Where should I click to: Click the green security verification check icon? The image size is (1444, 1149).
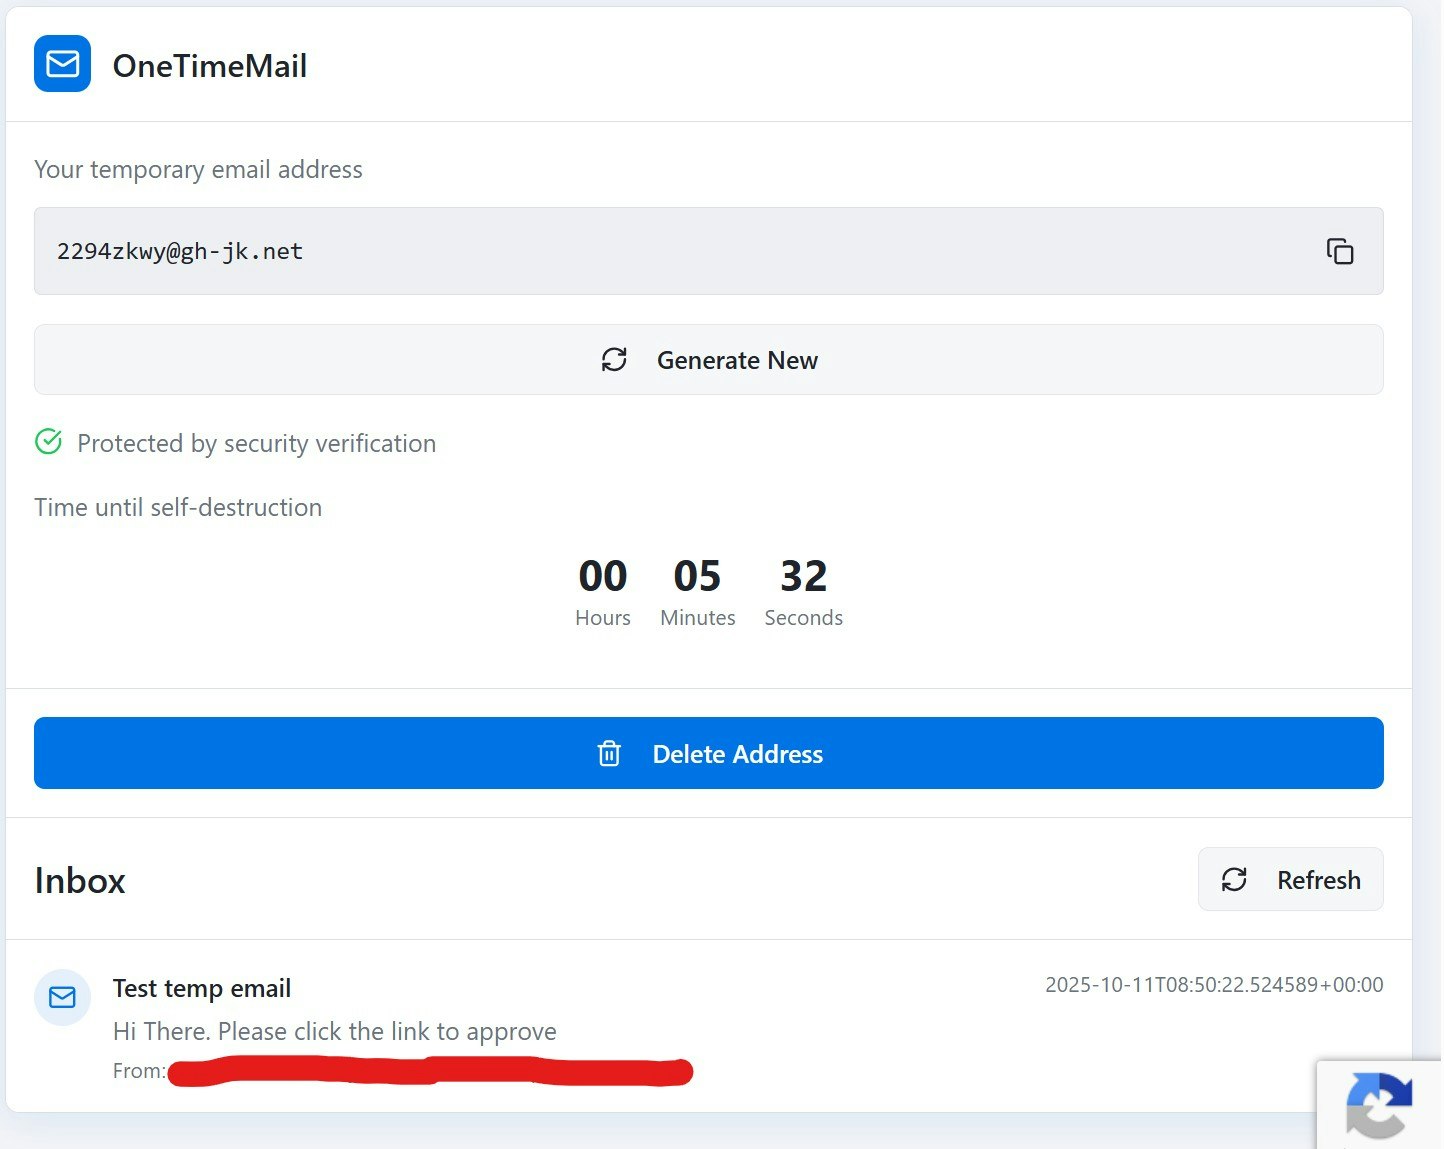49,441
